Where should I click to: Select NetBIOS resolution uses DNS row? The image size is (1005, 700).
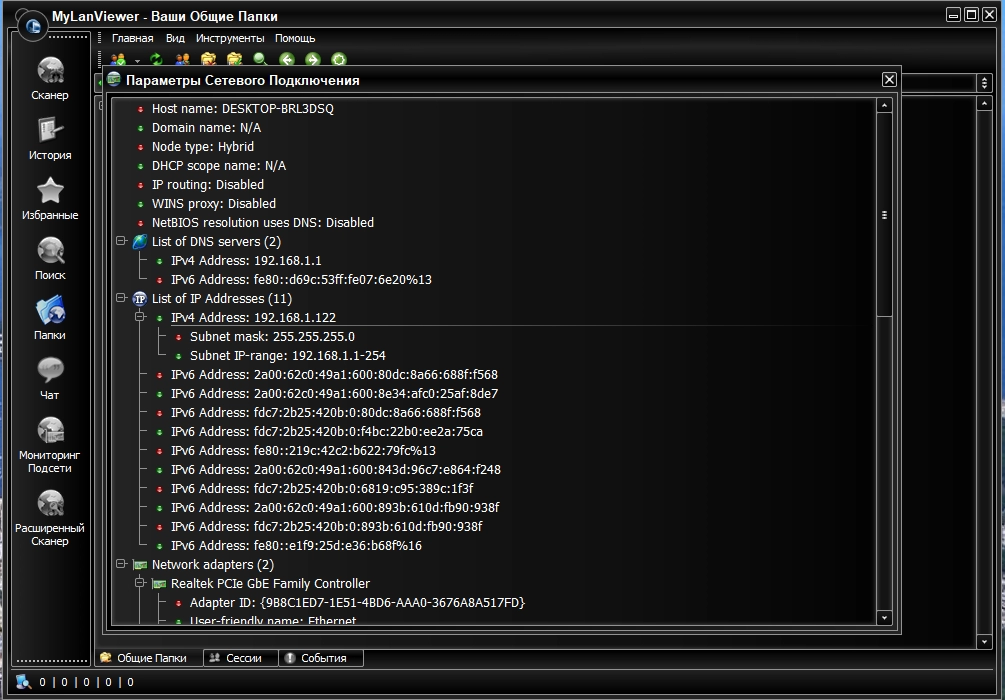pos(263,223)
